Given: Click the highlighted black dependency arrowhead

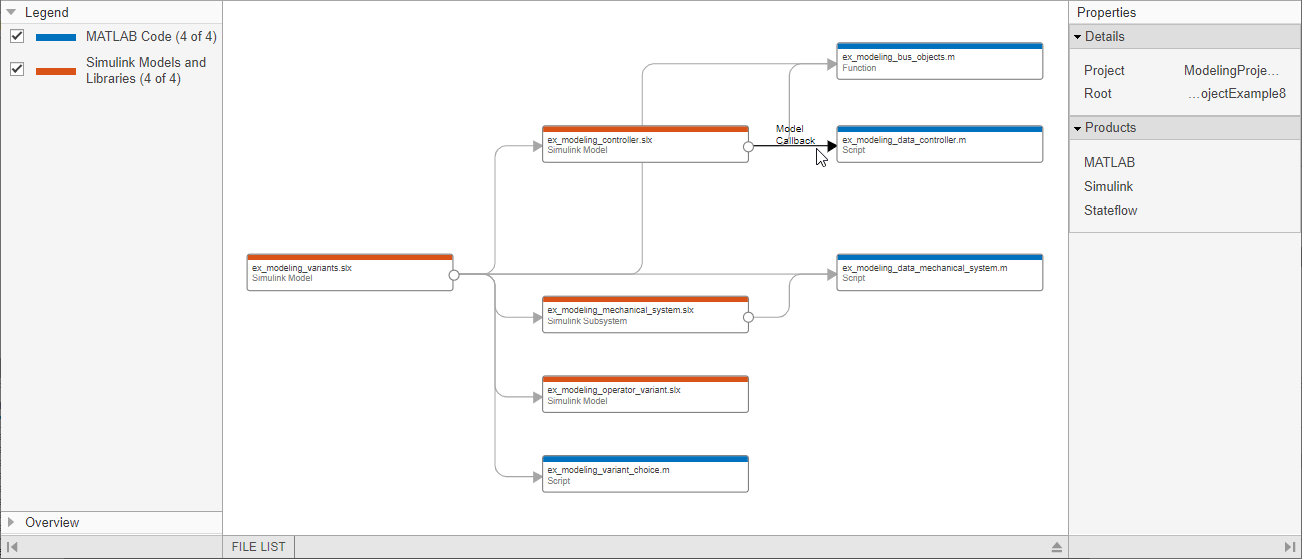Looking at the screenshot, I should [x=831, y=145].
